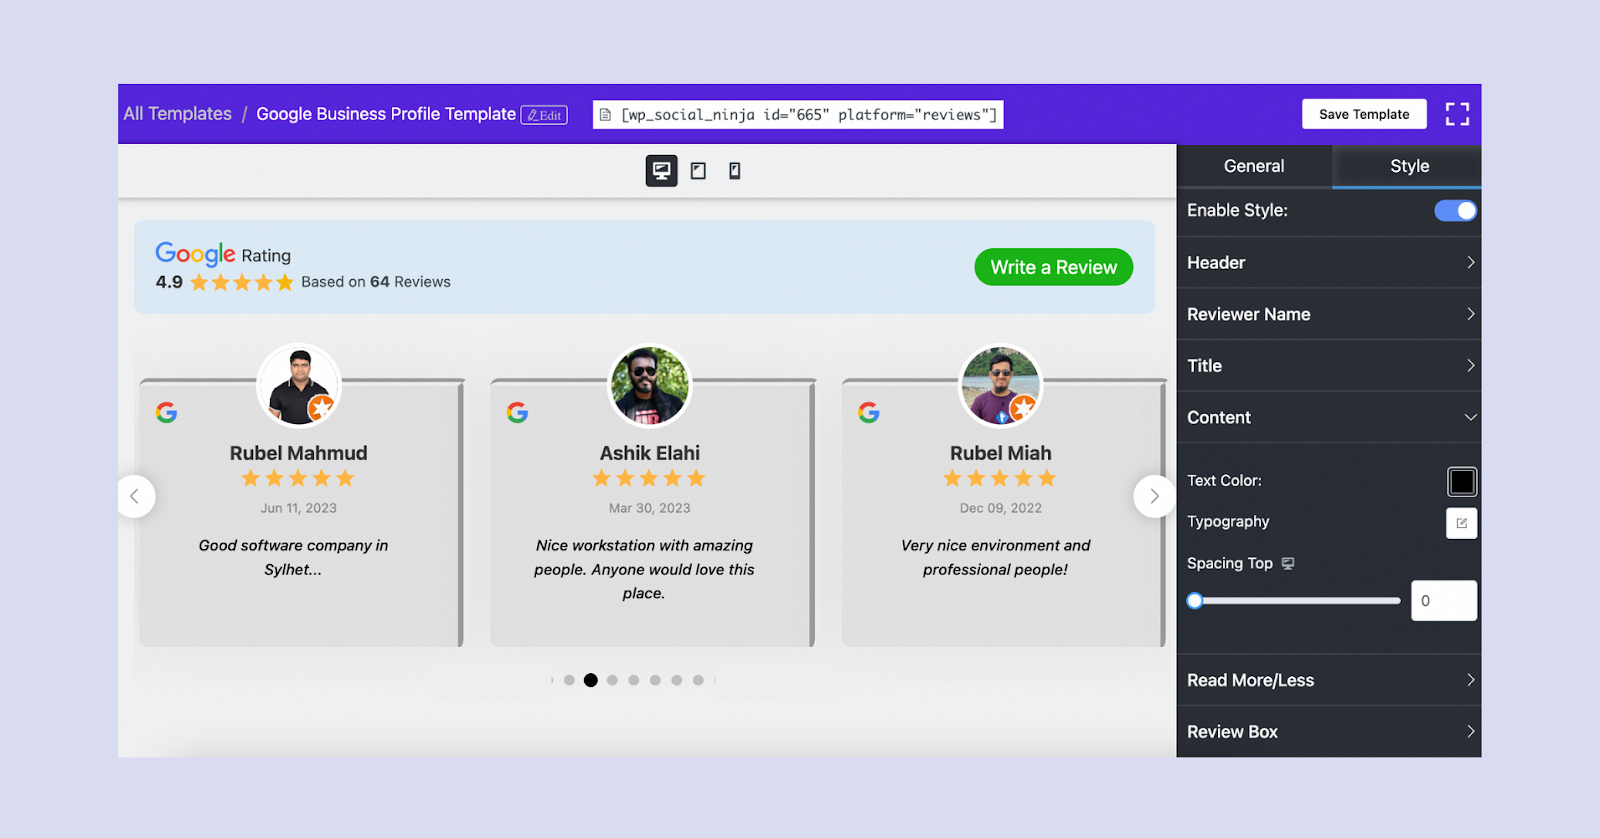Screen dimensions: 1600x838
Task: Click review text 'Good software company in Sylhet...'
Action: point(293,557)
